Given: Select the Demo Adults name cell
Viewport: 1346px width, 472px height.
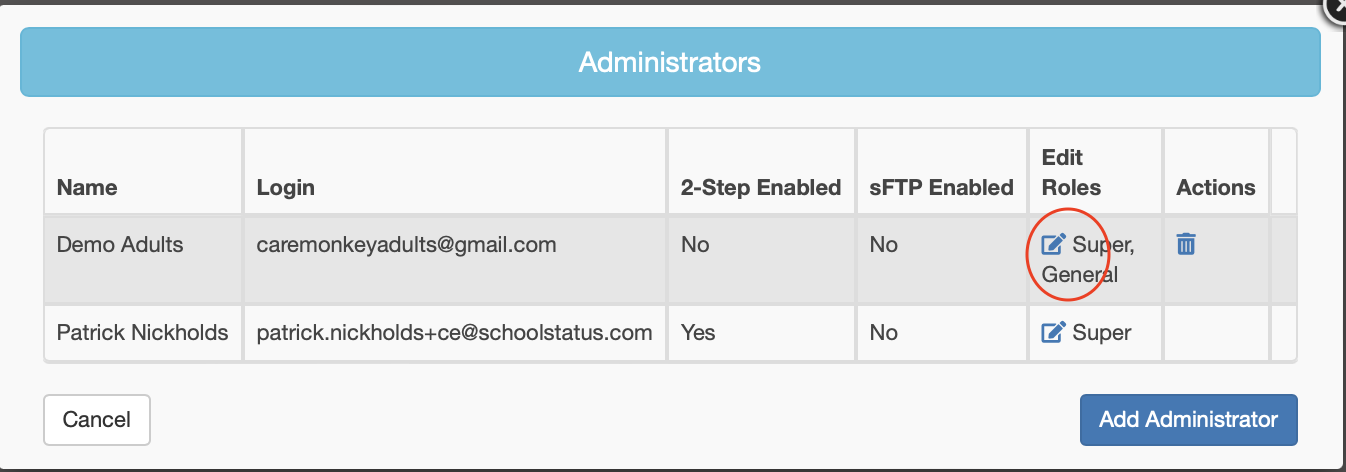Looking at the screenshot, I should click(120, 244).
